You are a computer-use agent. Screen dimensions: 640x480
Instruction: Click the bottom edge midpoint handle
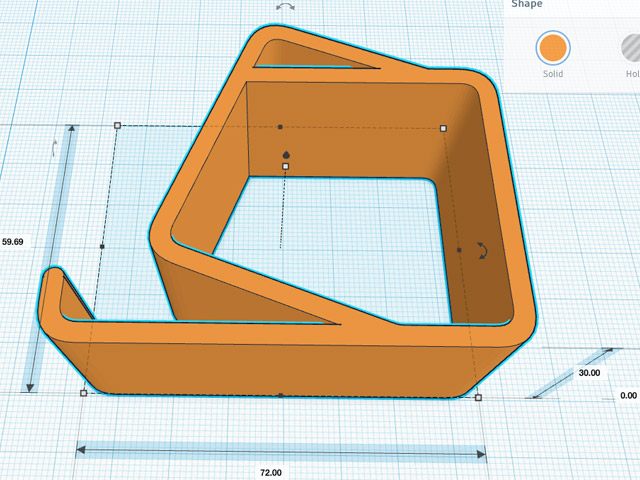[x=280, y=396]
